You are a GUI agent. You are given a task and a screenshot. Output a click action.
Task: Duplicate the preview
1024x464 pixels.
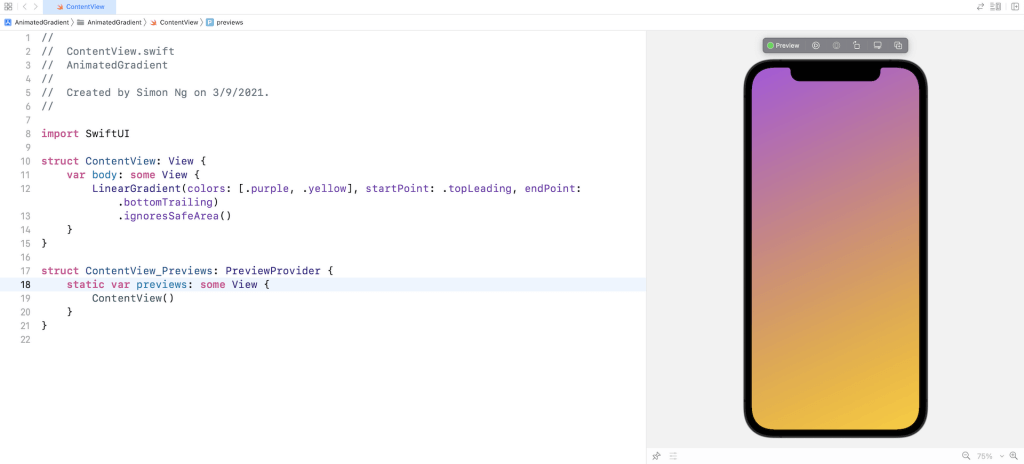[898, 46]
